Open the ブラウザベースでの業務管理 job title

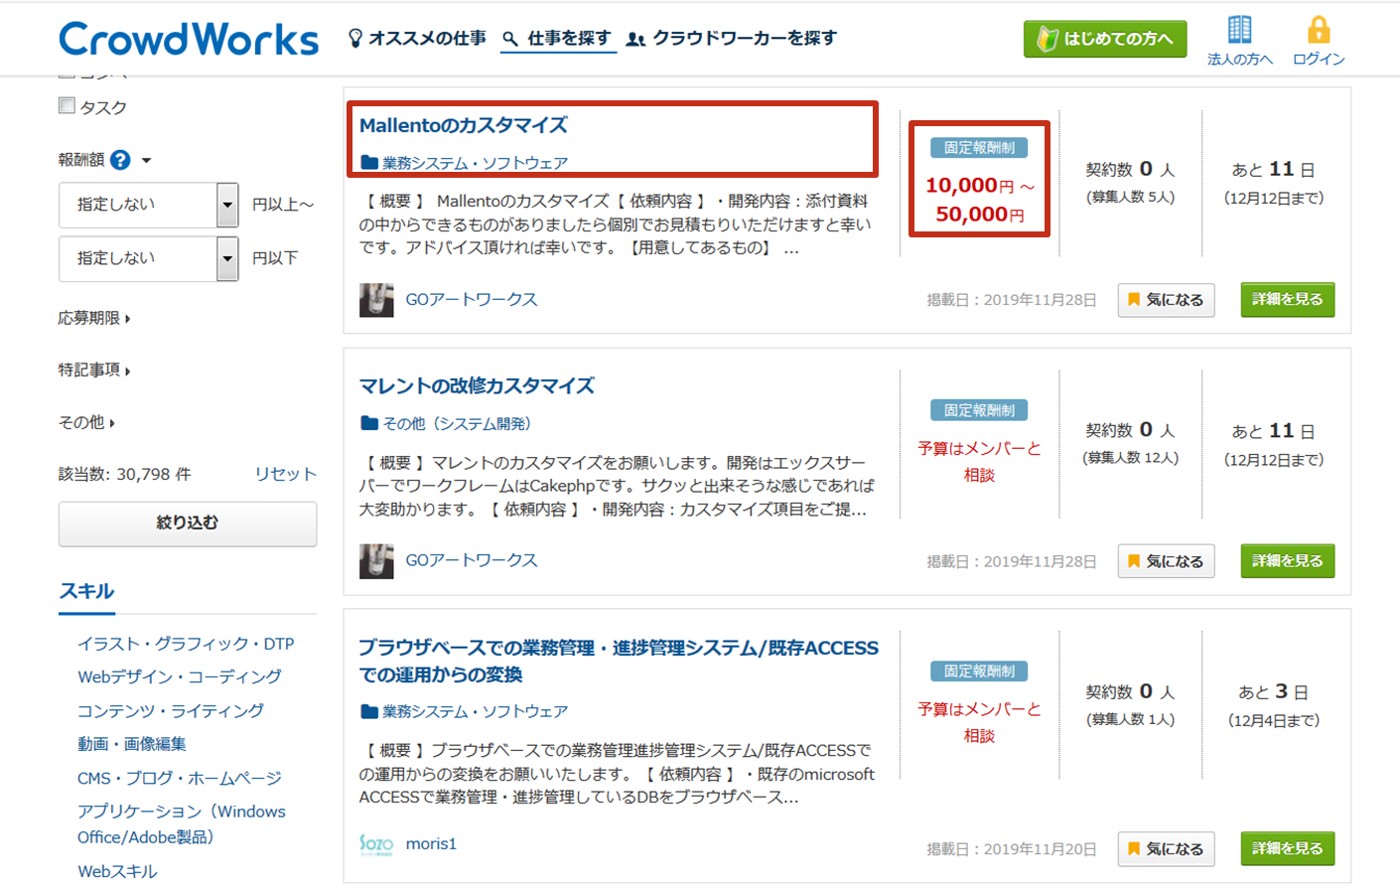pyautogui.click(x=618, y=661)
